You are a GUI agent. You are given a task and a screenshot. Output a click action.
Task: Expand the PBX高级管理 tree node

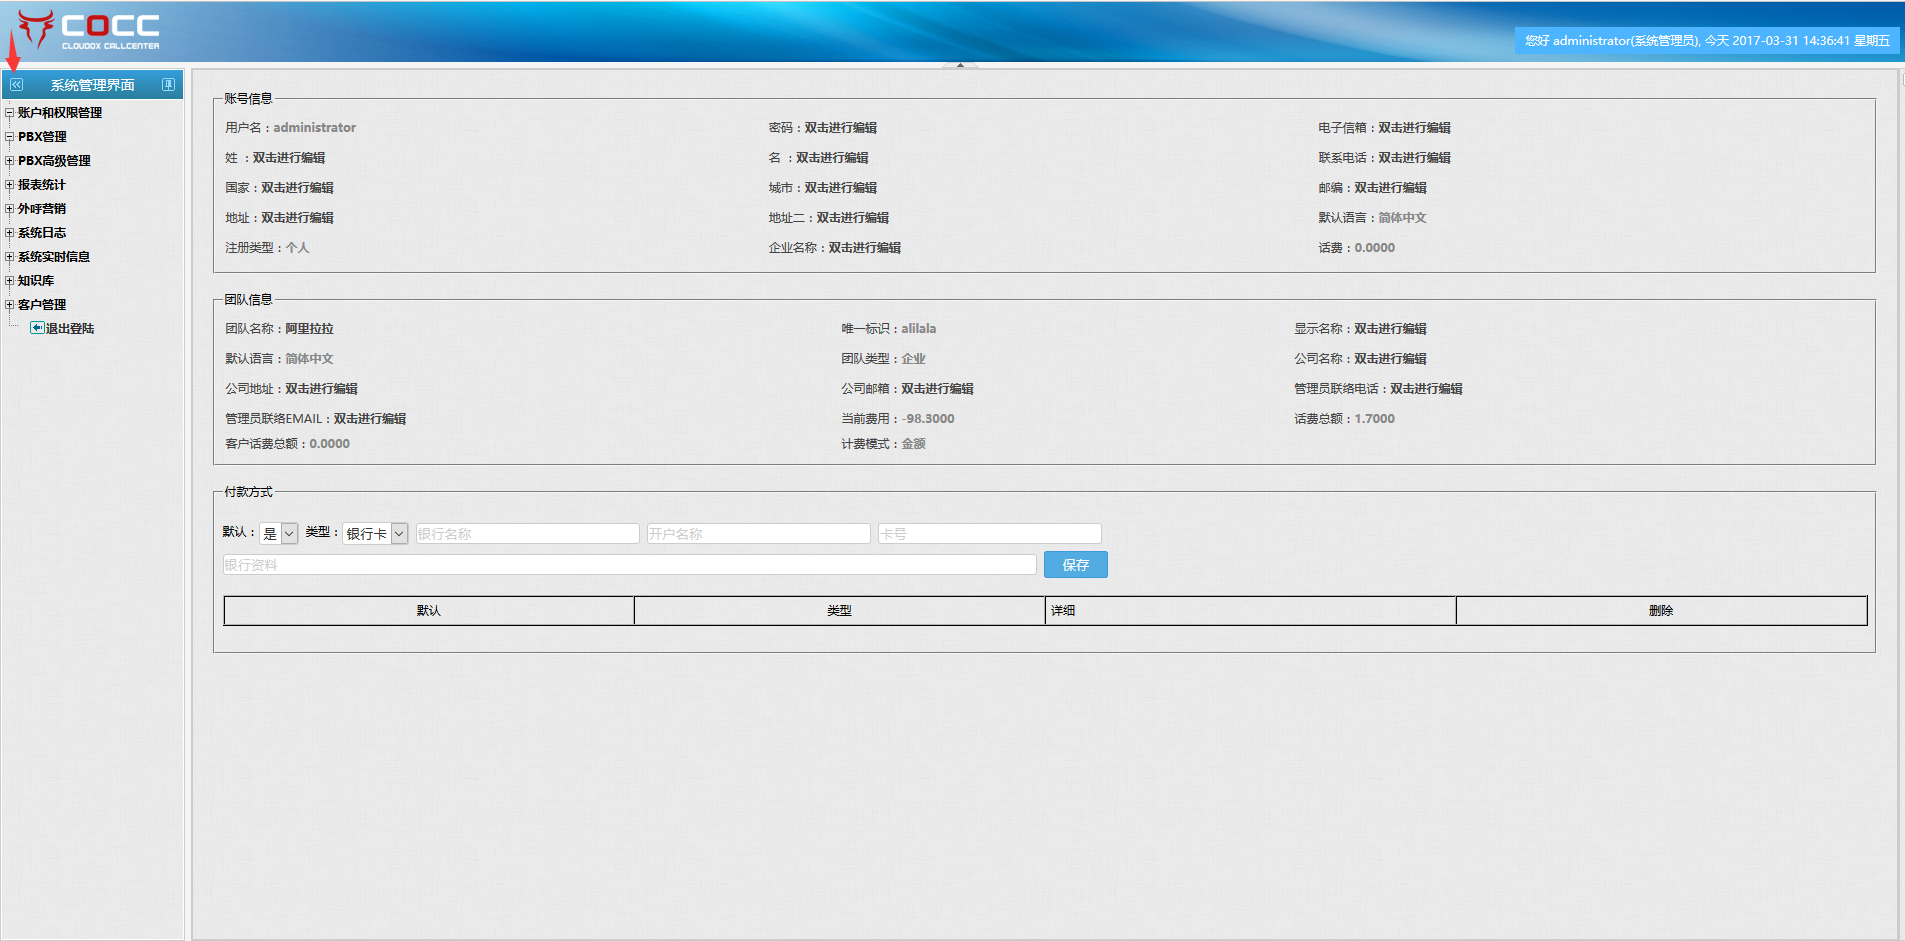[10, 161]
